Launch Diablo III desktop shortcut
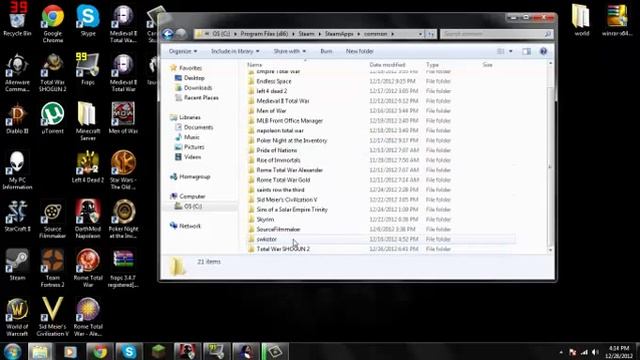Viewport: 640px width, 360px height. pyautogui.click(x=17, y=118)
